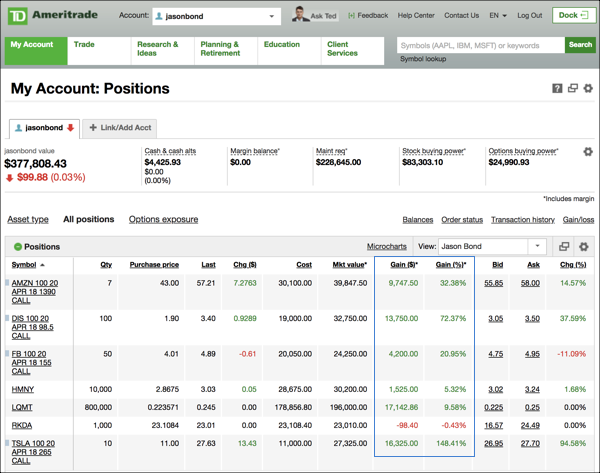Toggle row marker beside TSLA option
Viewport: 600px width, 473px height.
point(7,443)
